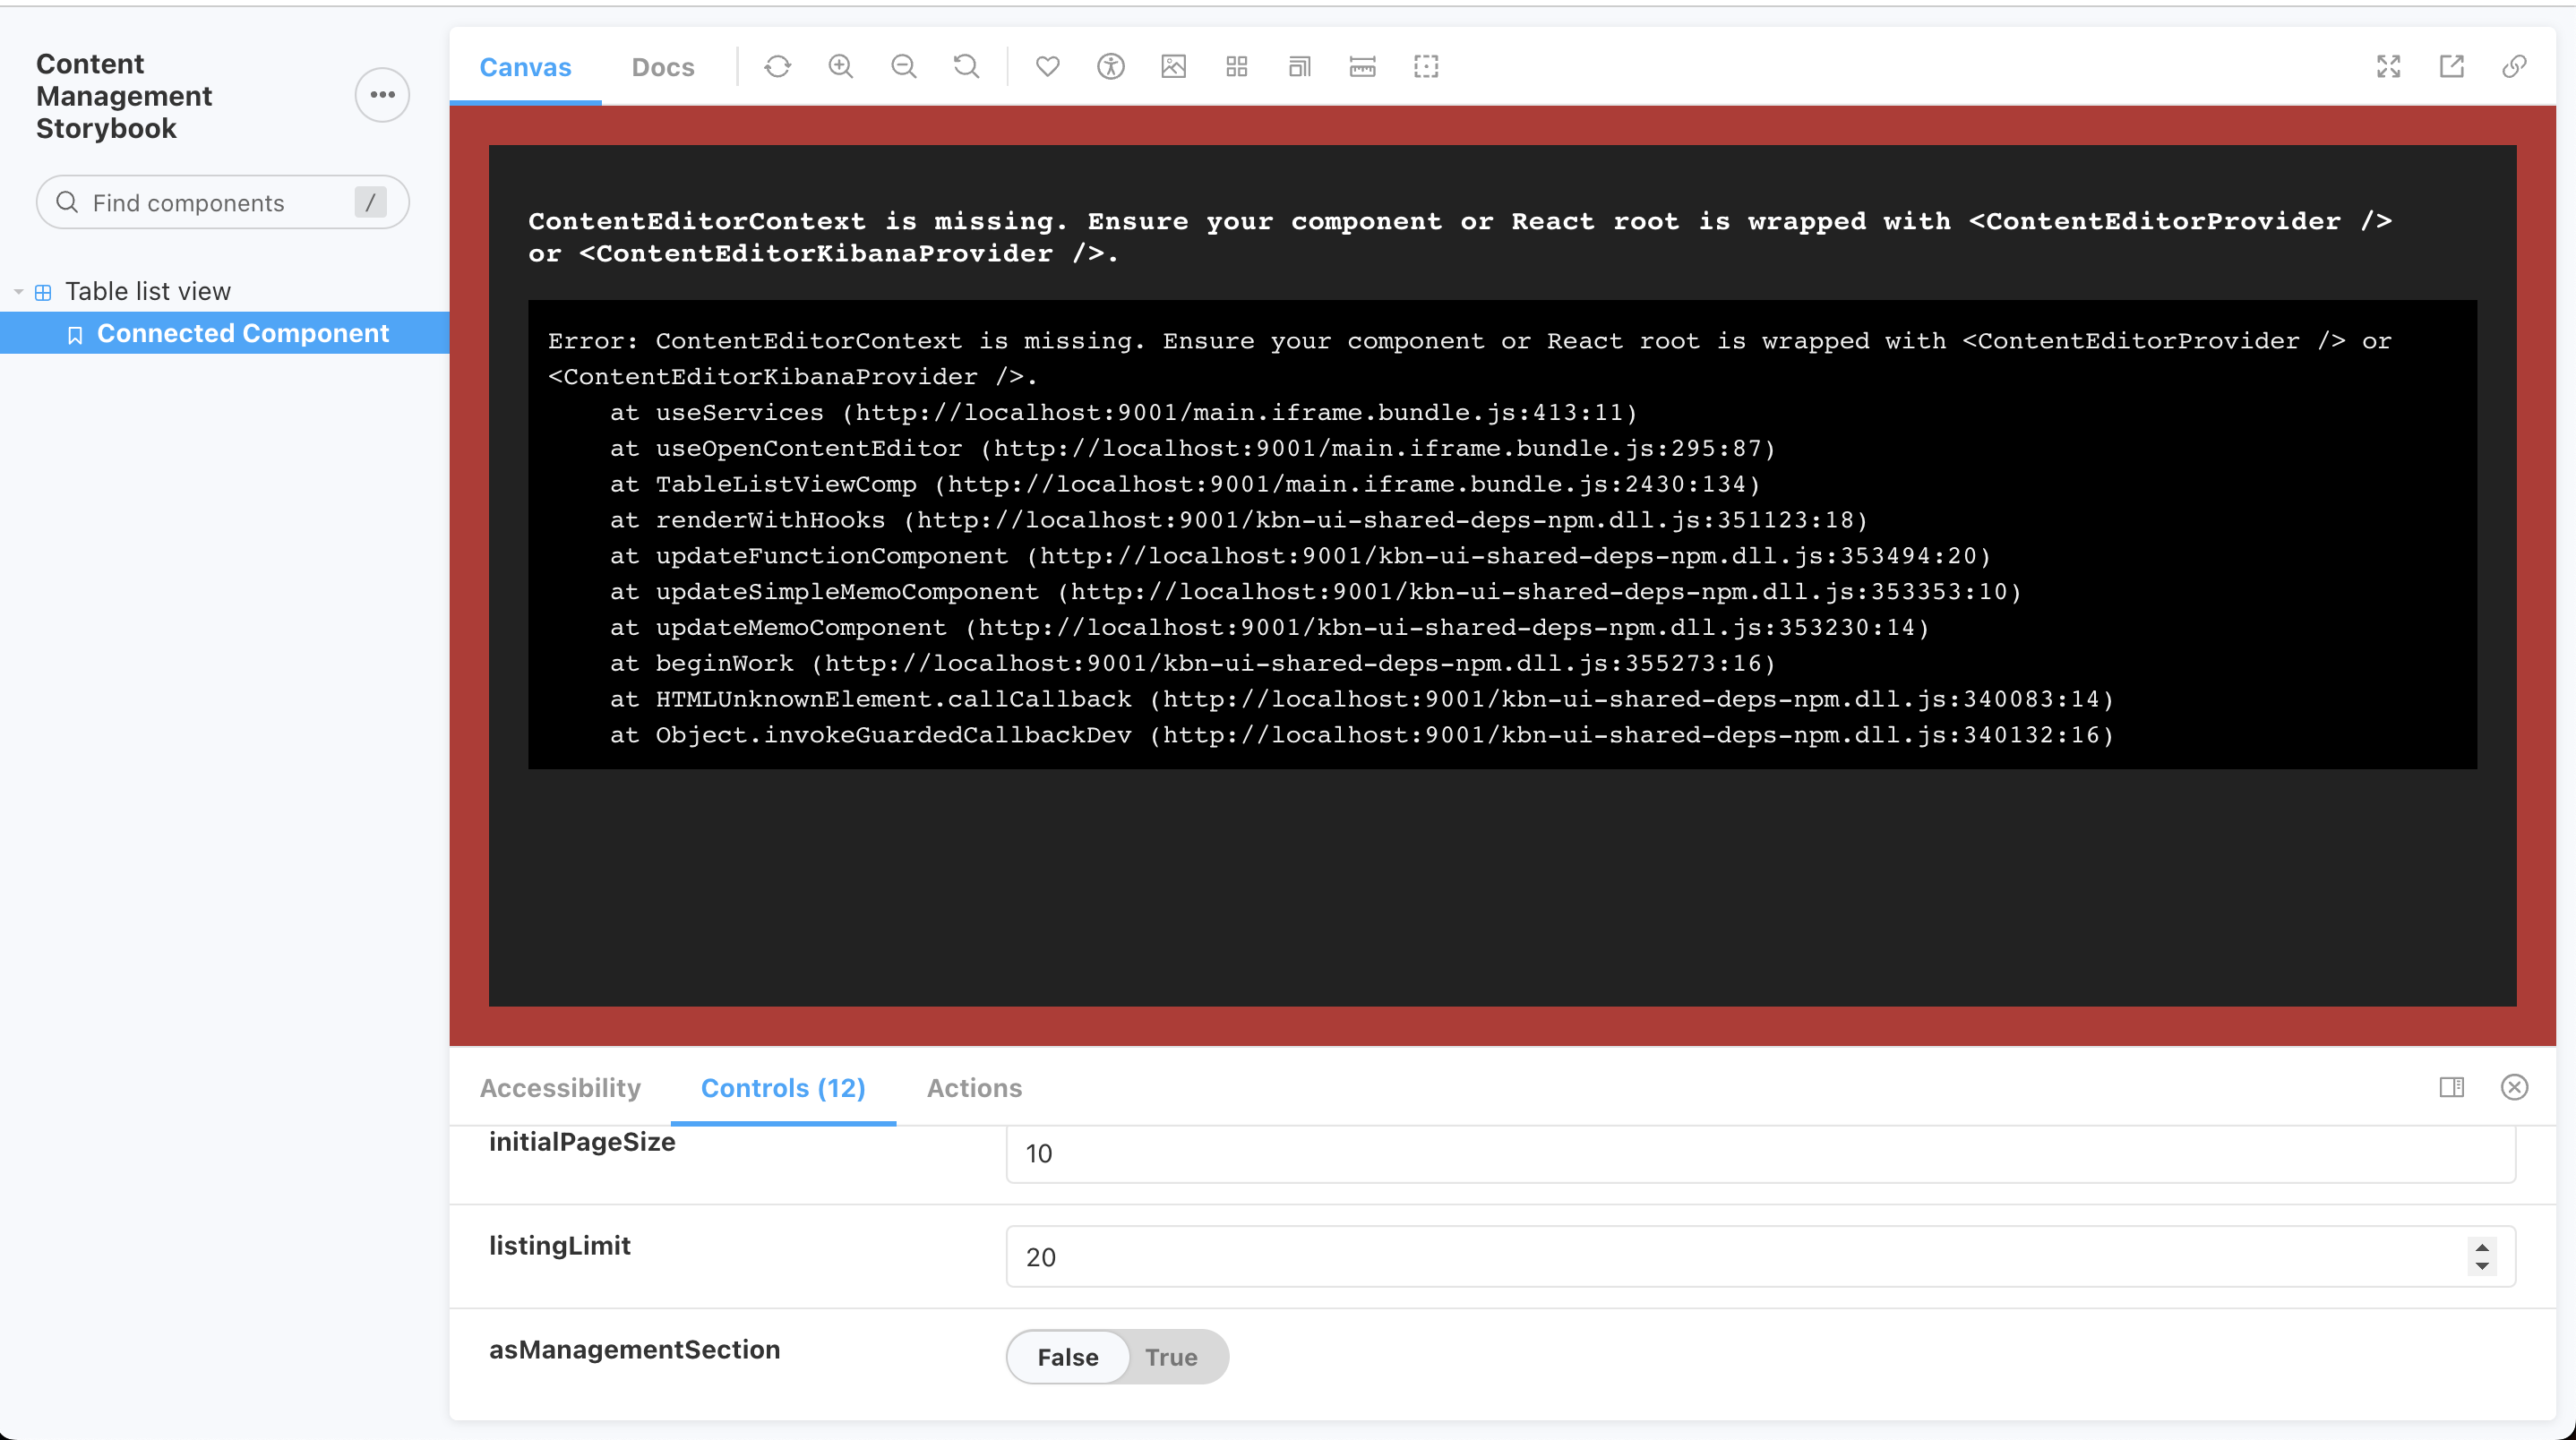Click the listingLimit number field
Screen dimensions: 2576x1440
pyautogui.click(x=1760, y=1257)
